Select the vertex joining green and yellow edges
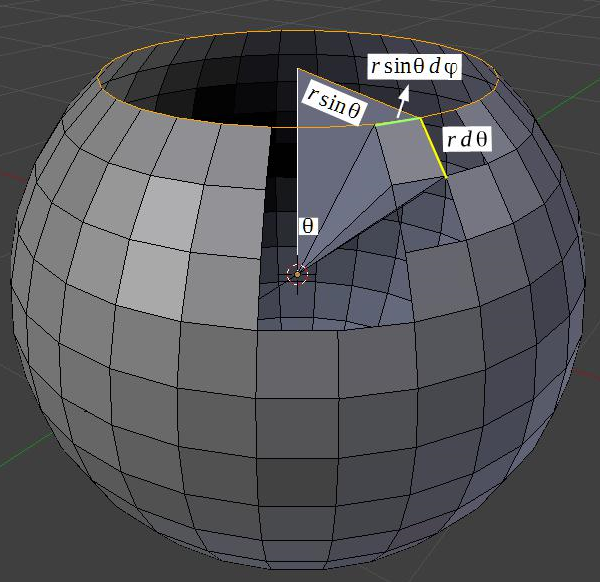 pos(420,118)
